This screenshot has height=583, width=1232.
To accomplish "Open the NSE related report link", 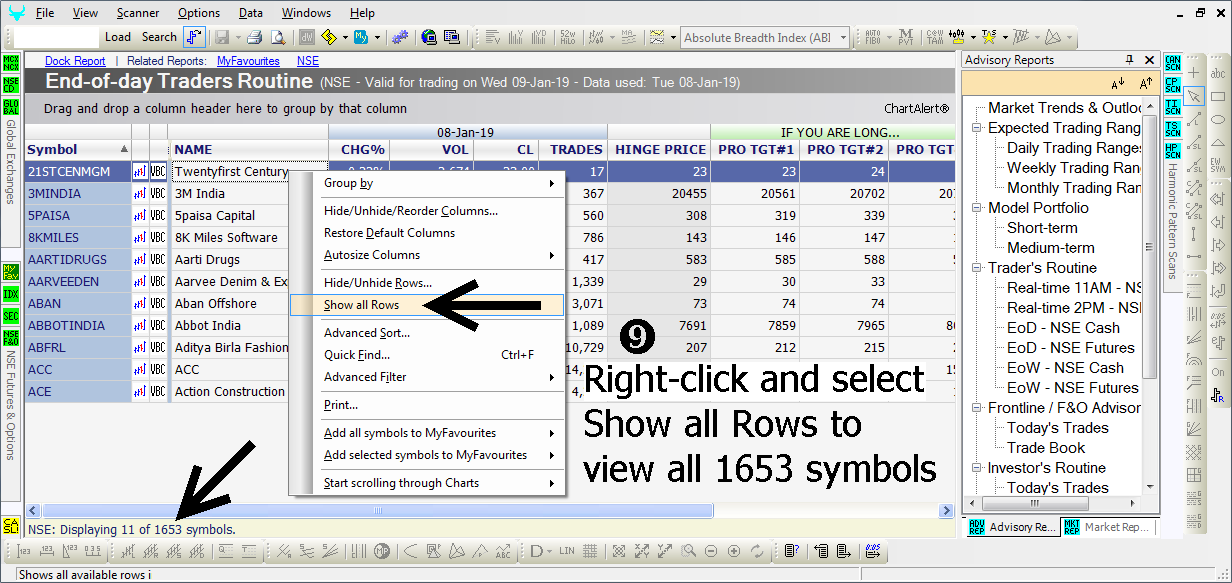I will click(308, 61).
